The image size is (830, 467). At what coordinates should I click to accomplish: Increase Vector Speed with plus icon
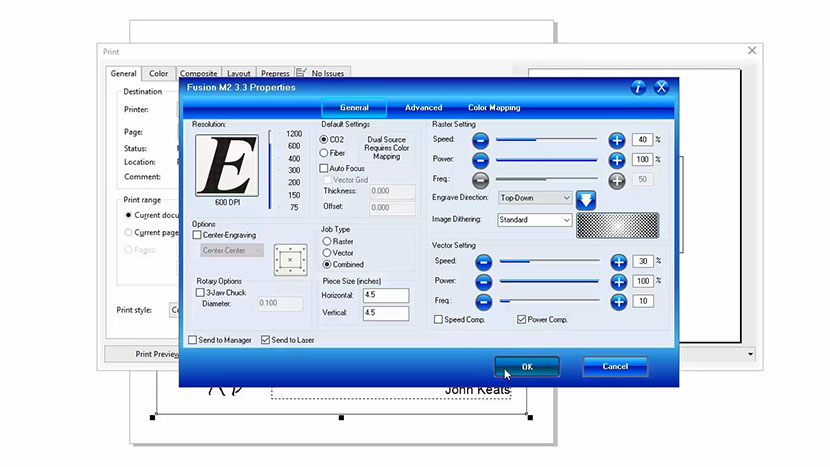point(617,262)
